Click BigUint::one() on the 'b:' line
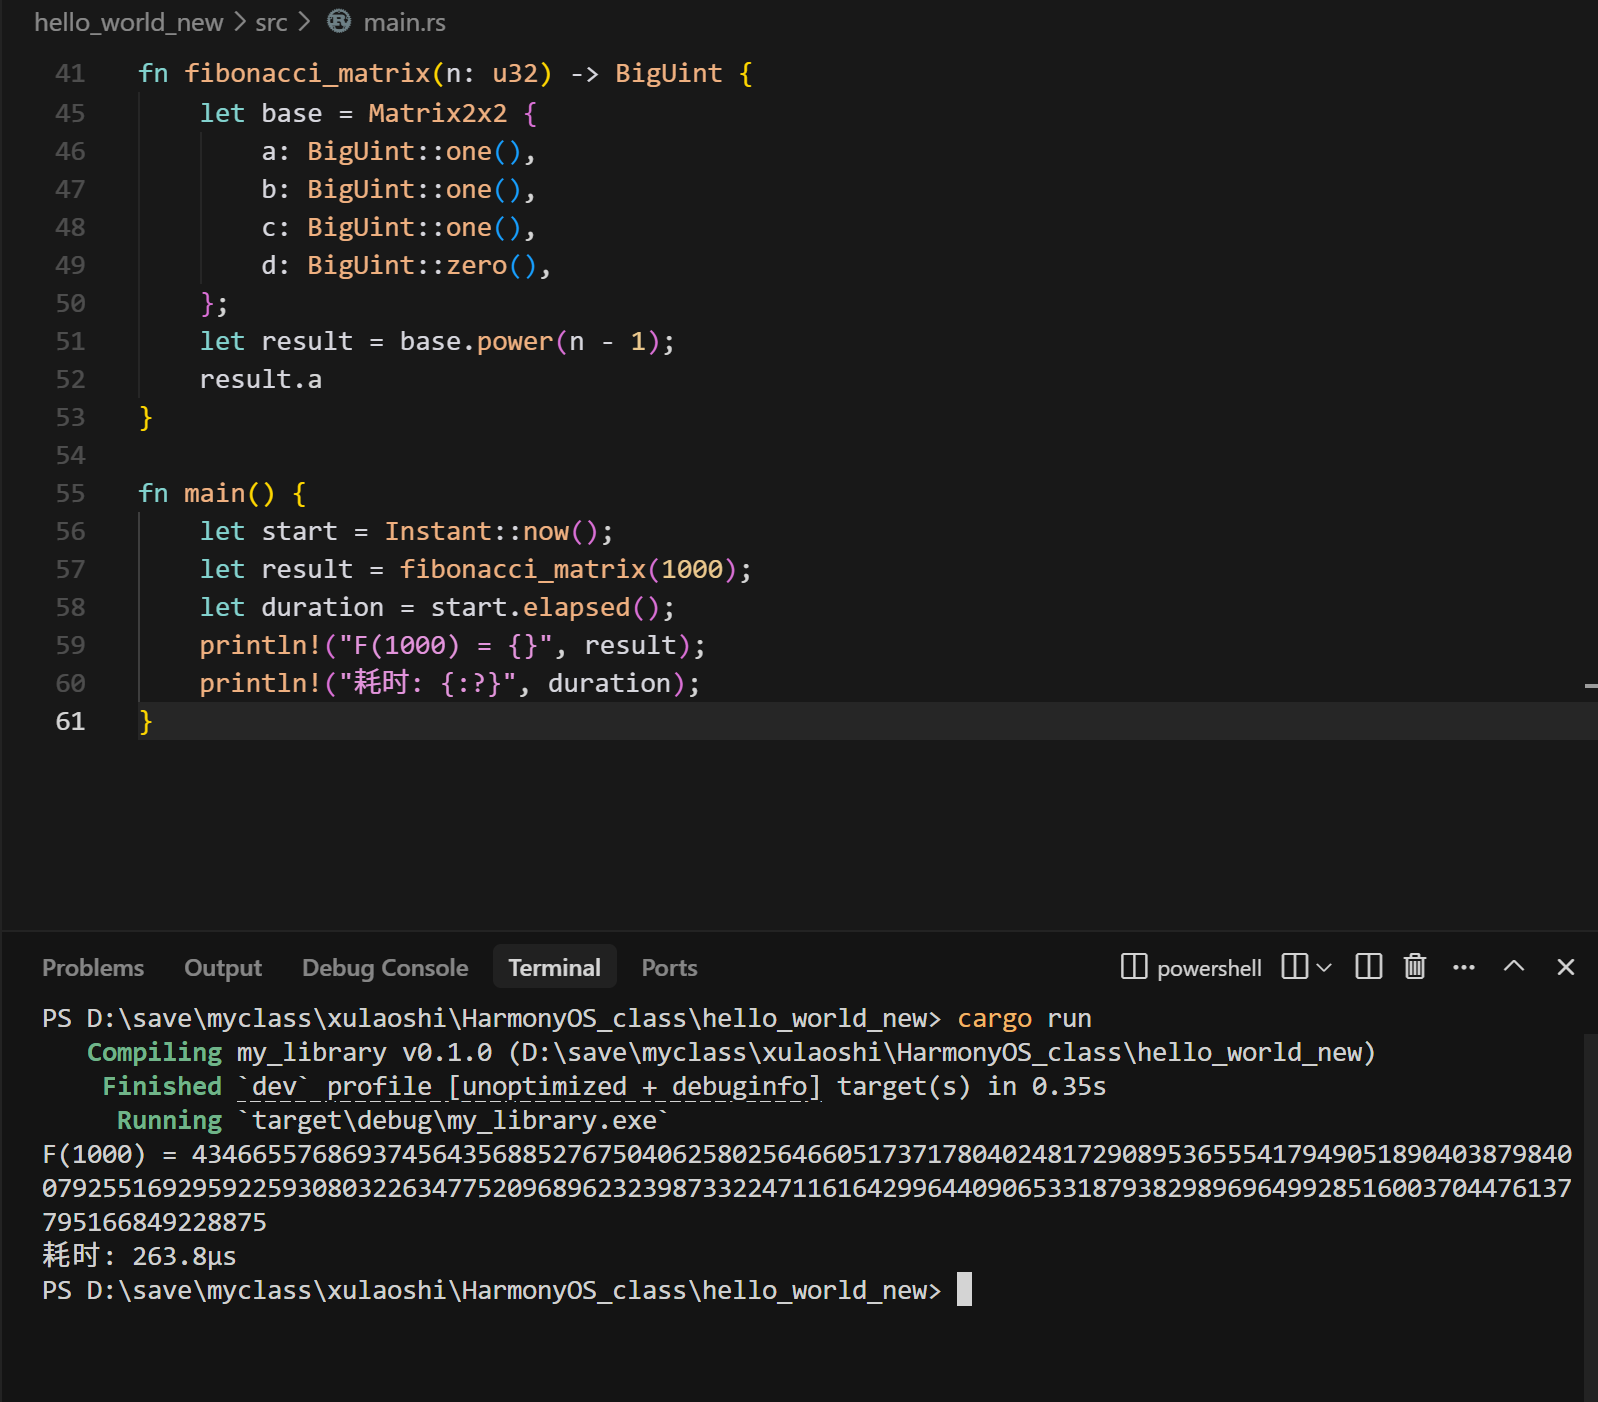Image resolution: width=1598 pixels, height=1402 pixels. (x=415, y=189)
